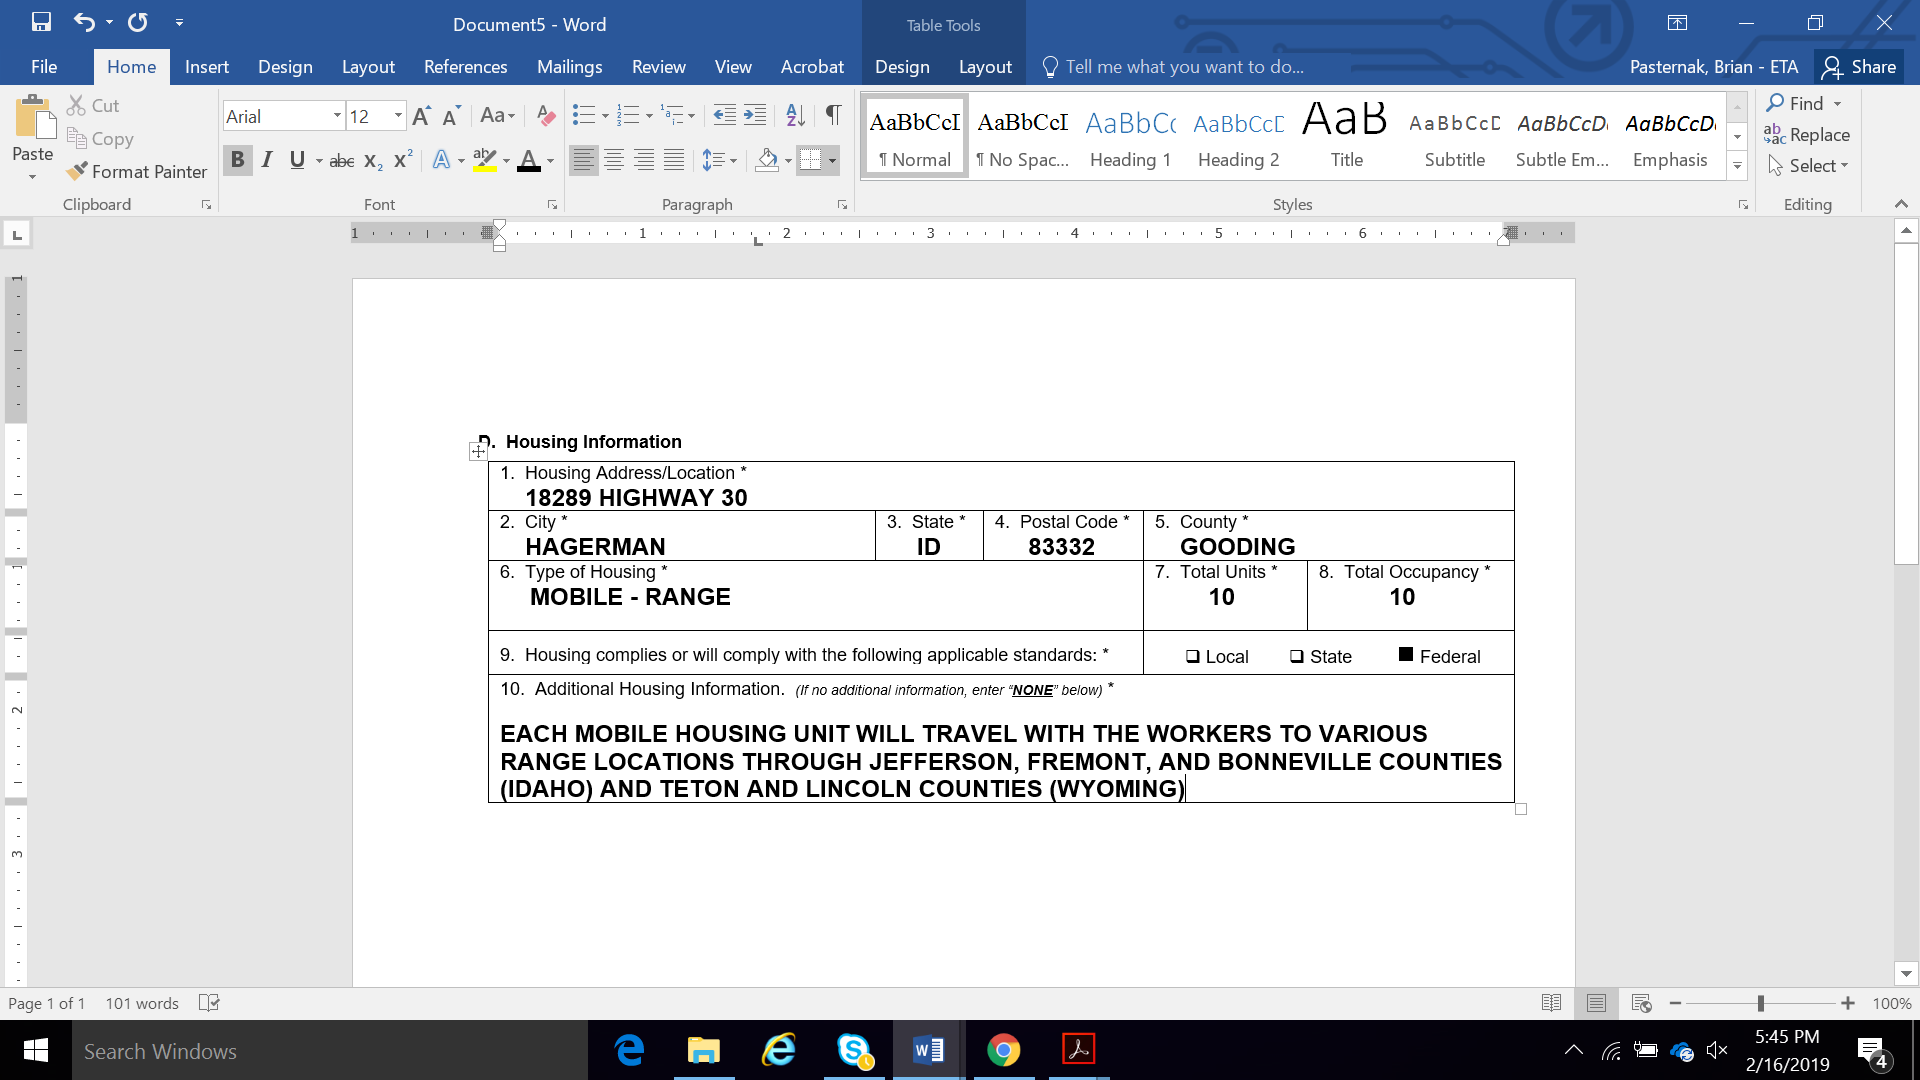This screenshot has width=1920, height=1080.
Task: Toggle Show/Hide paragraph marks icon
Action: (x=832, y=116)
